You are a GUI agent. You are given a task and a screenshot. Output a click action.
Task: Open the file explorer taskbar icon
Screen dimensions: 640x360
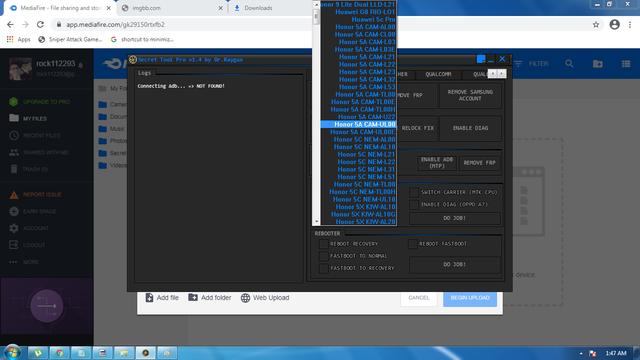coord(124,353)
